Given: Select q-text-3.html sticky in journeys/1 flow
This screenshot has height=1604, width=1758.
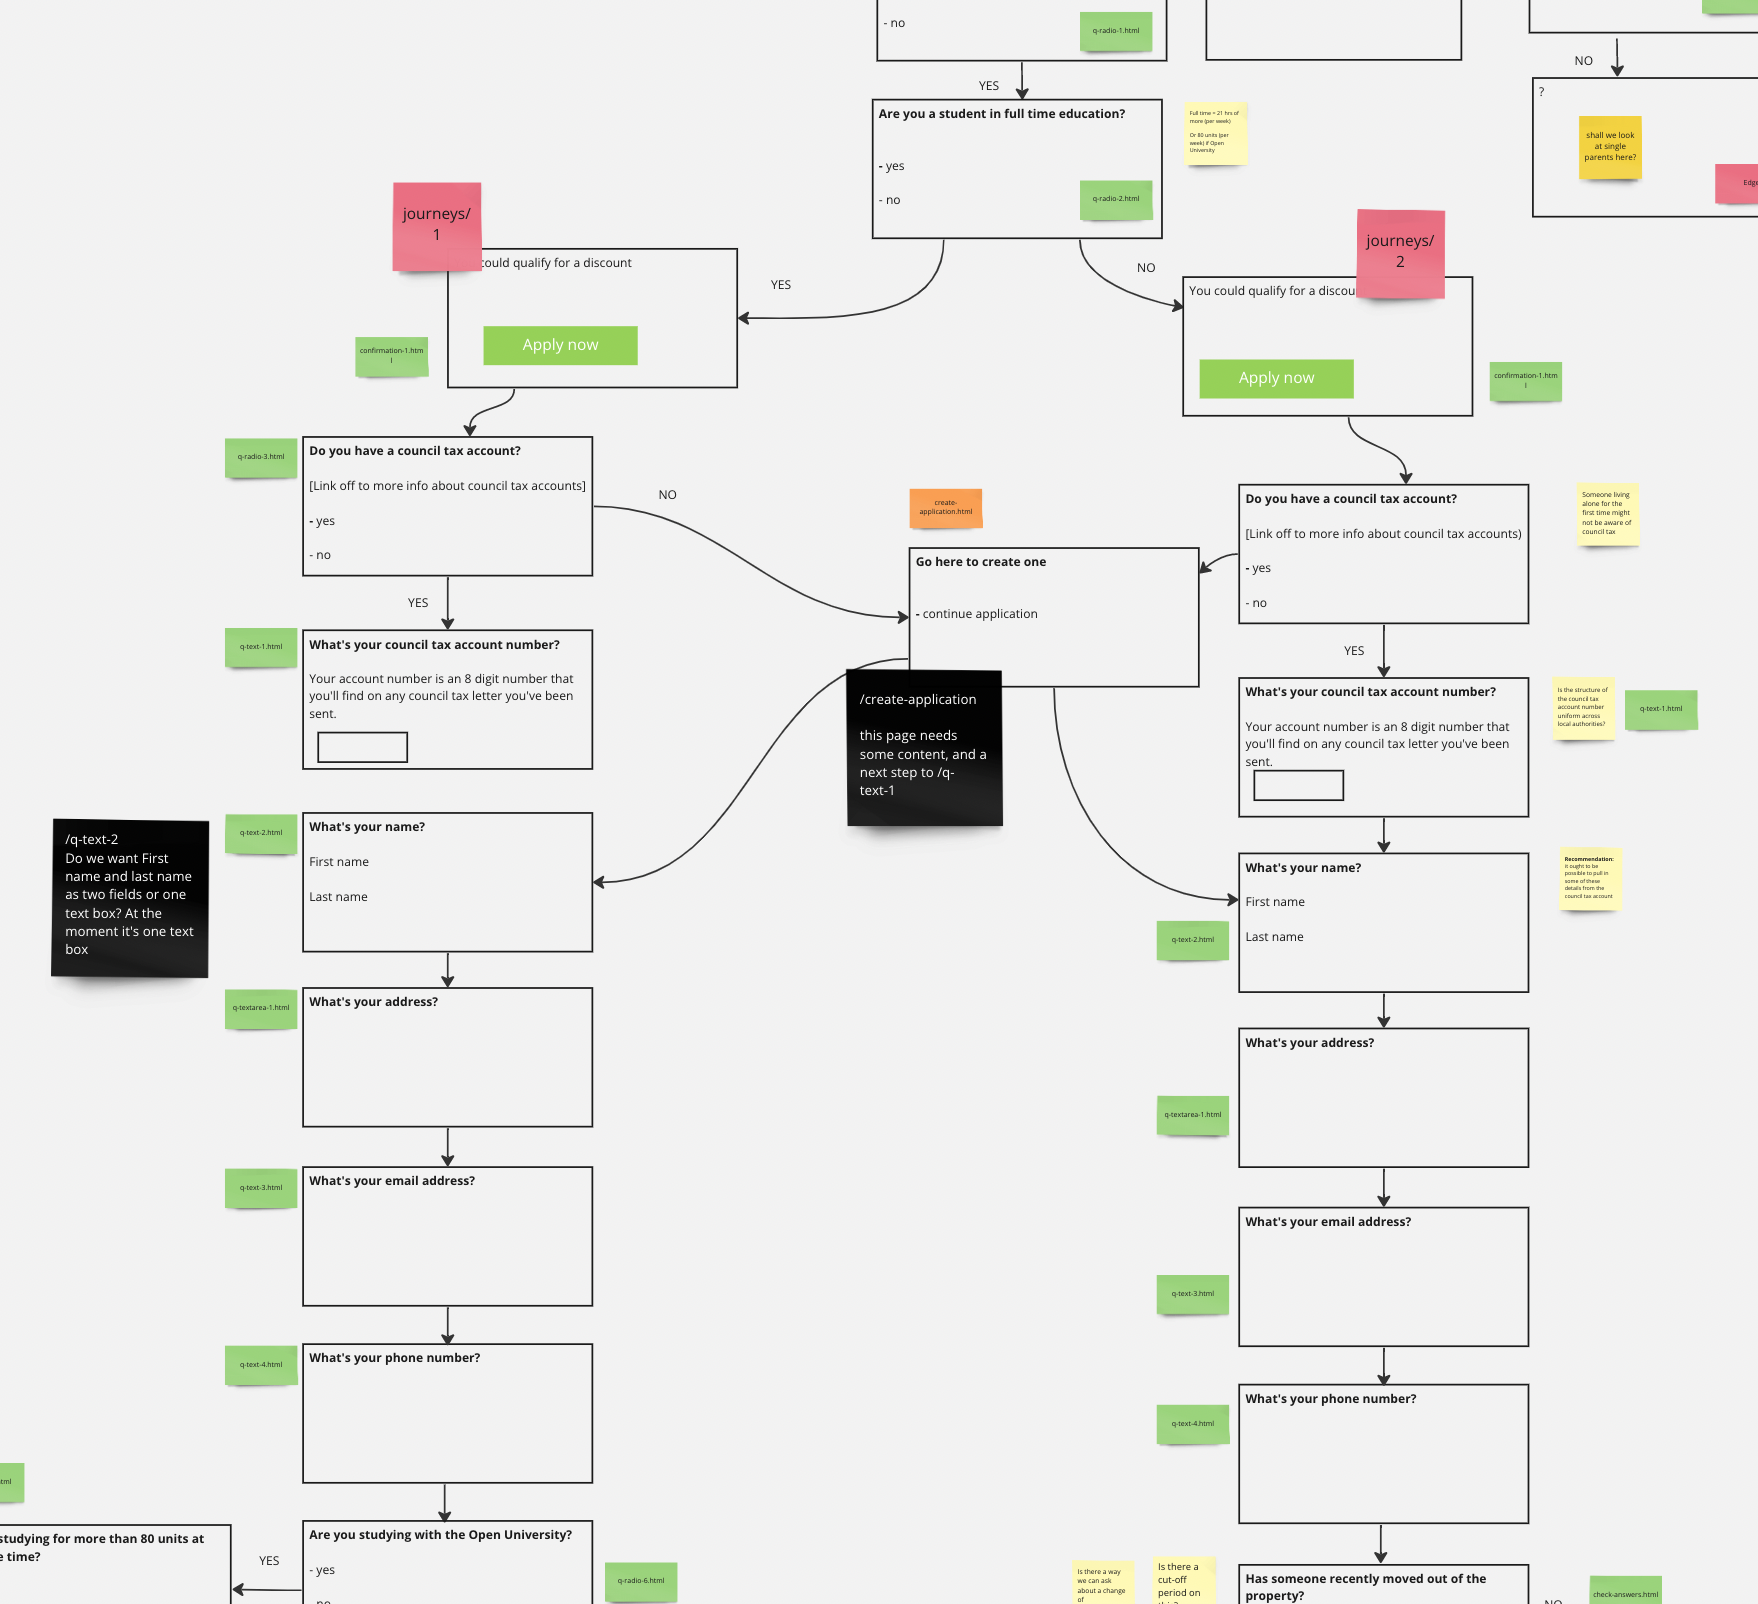Looking at the screenshot, I should 261,1188.
